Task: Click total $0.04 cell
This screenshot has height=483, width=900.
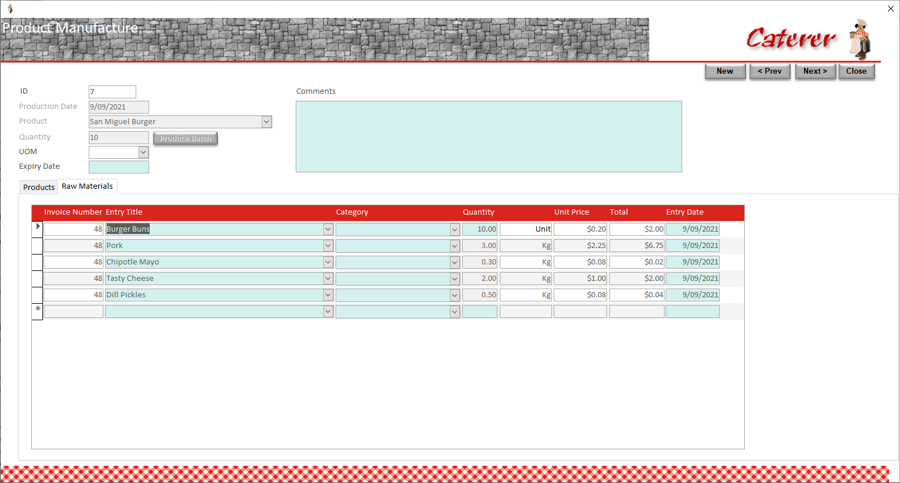Action: 637,295
